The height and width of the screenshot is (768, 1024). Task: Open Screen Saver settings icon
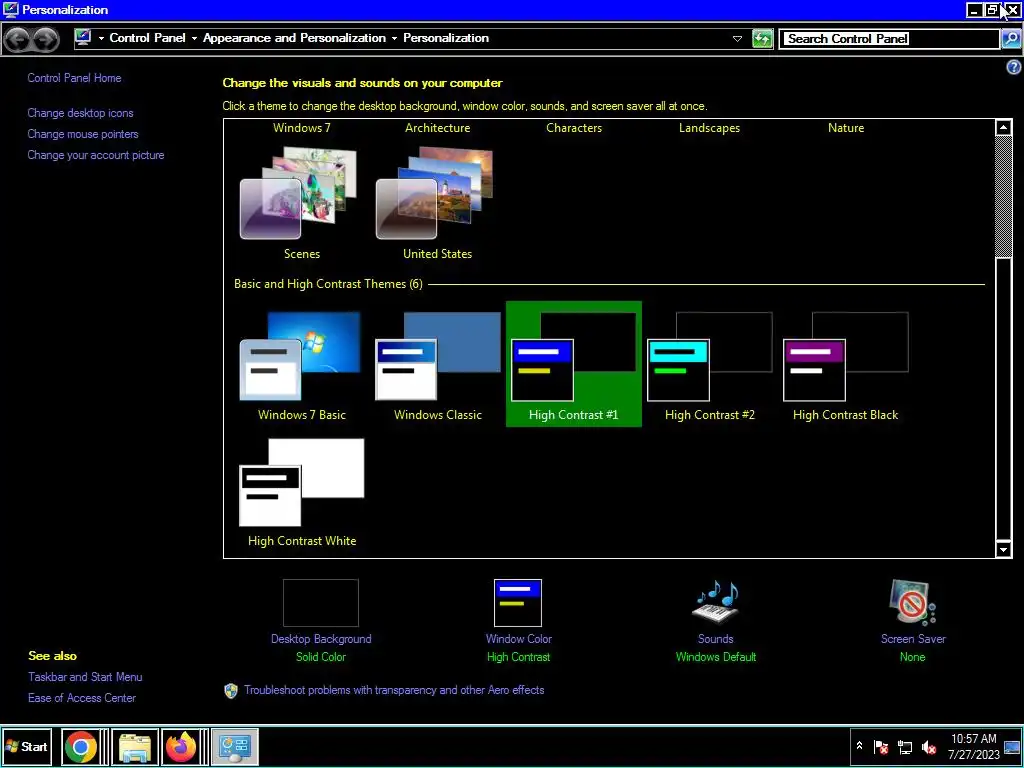pyautogui.click(x=913, y=602)
